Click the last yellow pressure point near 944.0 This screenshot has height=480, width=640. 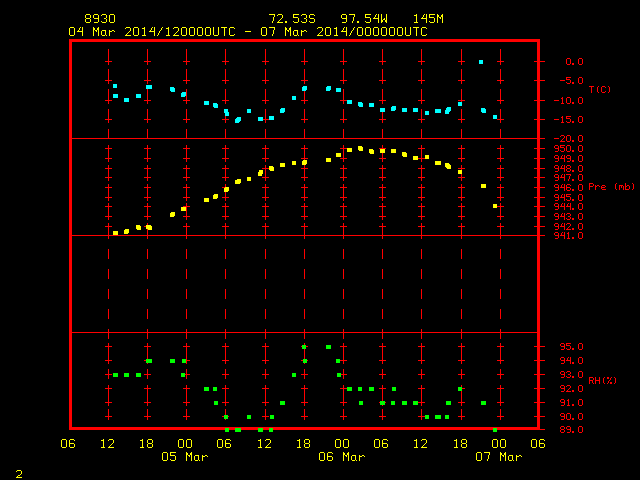point(495,206)
